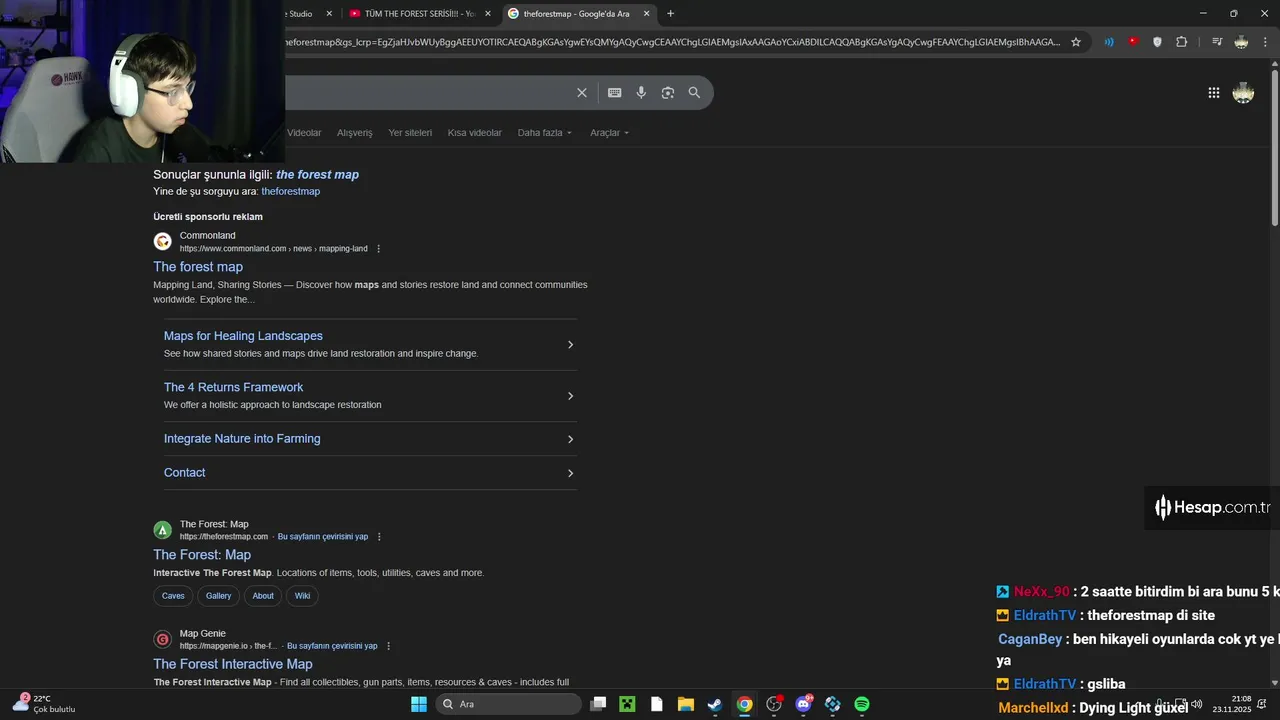1280x720 pixels.
Task: Open the Wiki sitelink chip
Action: click(x=302, y=596)
